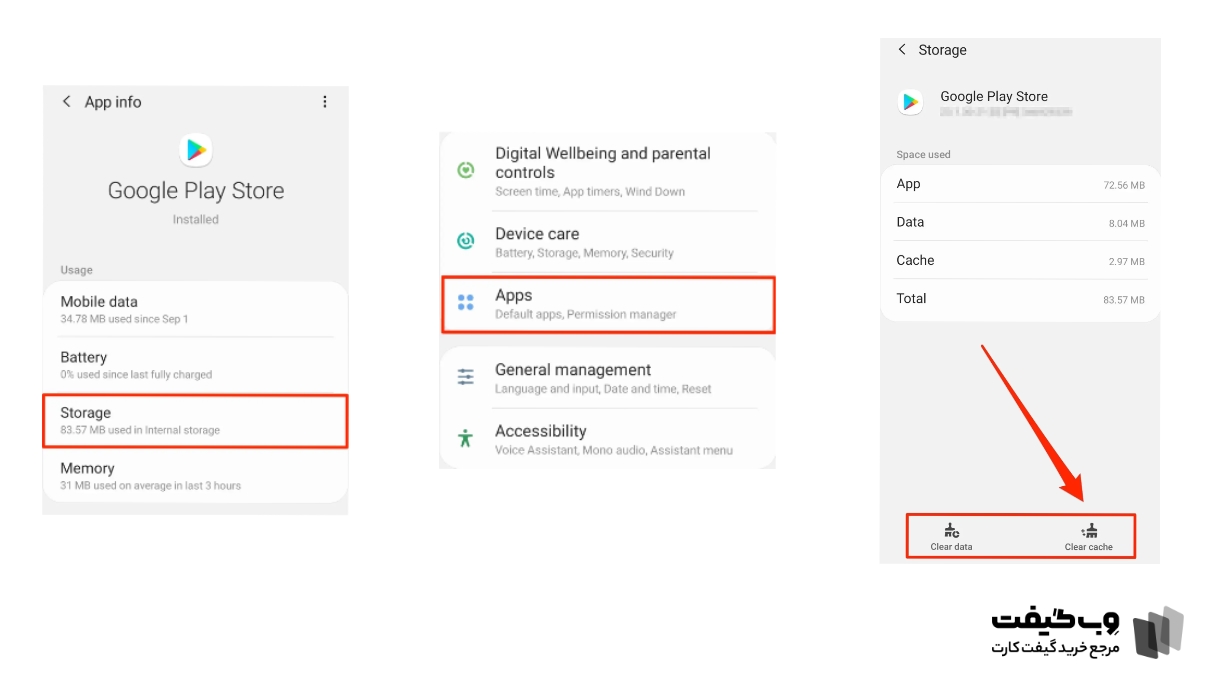Go back from the Storage screen
1215x684 pixels.
tap(902, 49)
